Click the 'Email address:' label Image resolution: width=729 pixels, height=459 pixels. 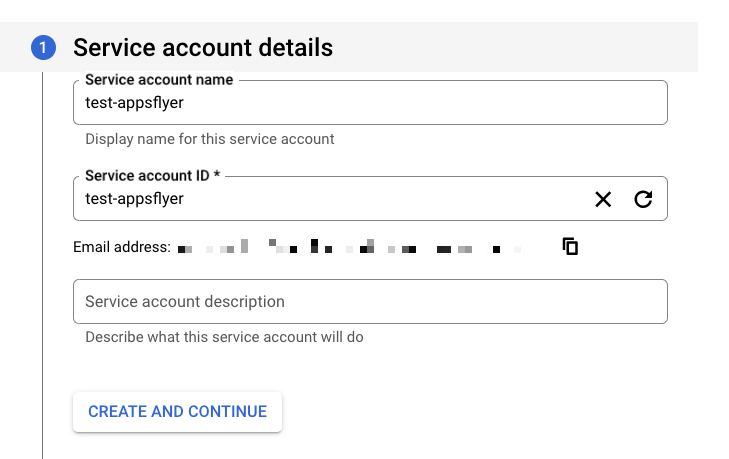pyautogui.click(x=122, y=247)
